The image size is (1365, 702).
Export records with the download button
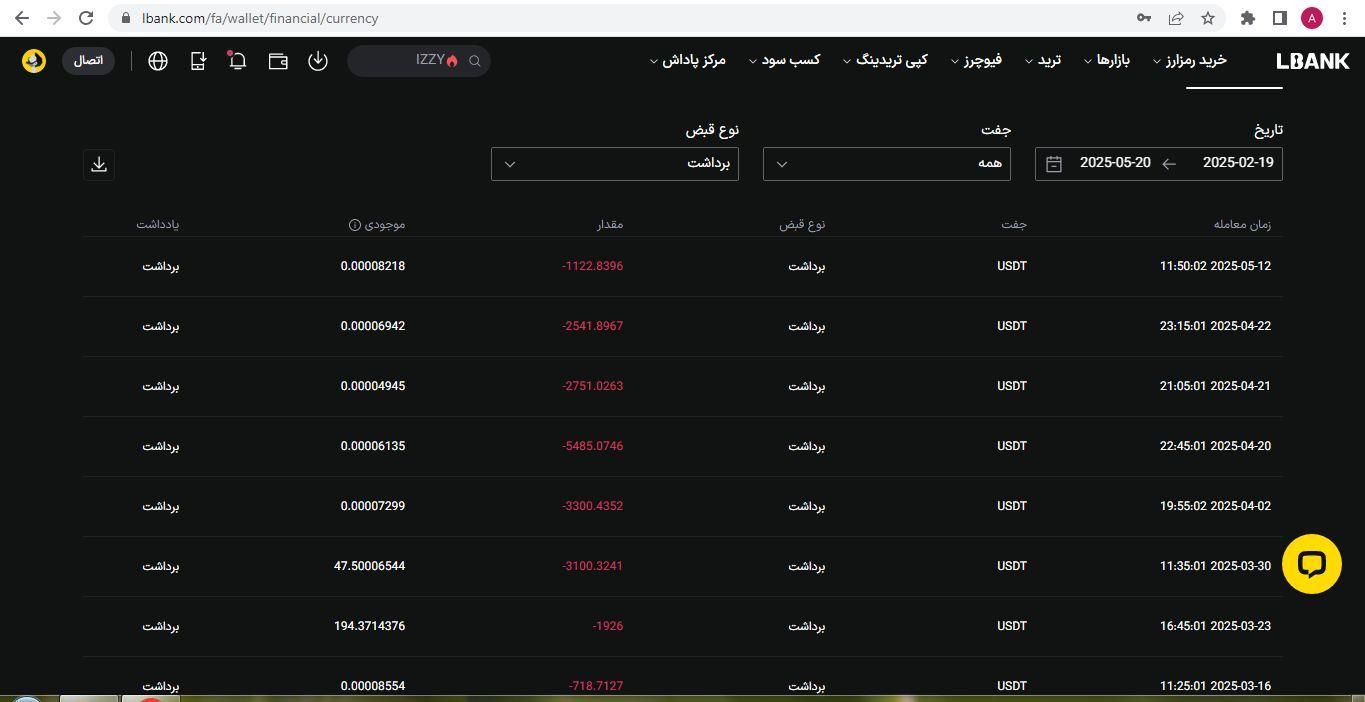[x=99, y=164]
